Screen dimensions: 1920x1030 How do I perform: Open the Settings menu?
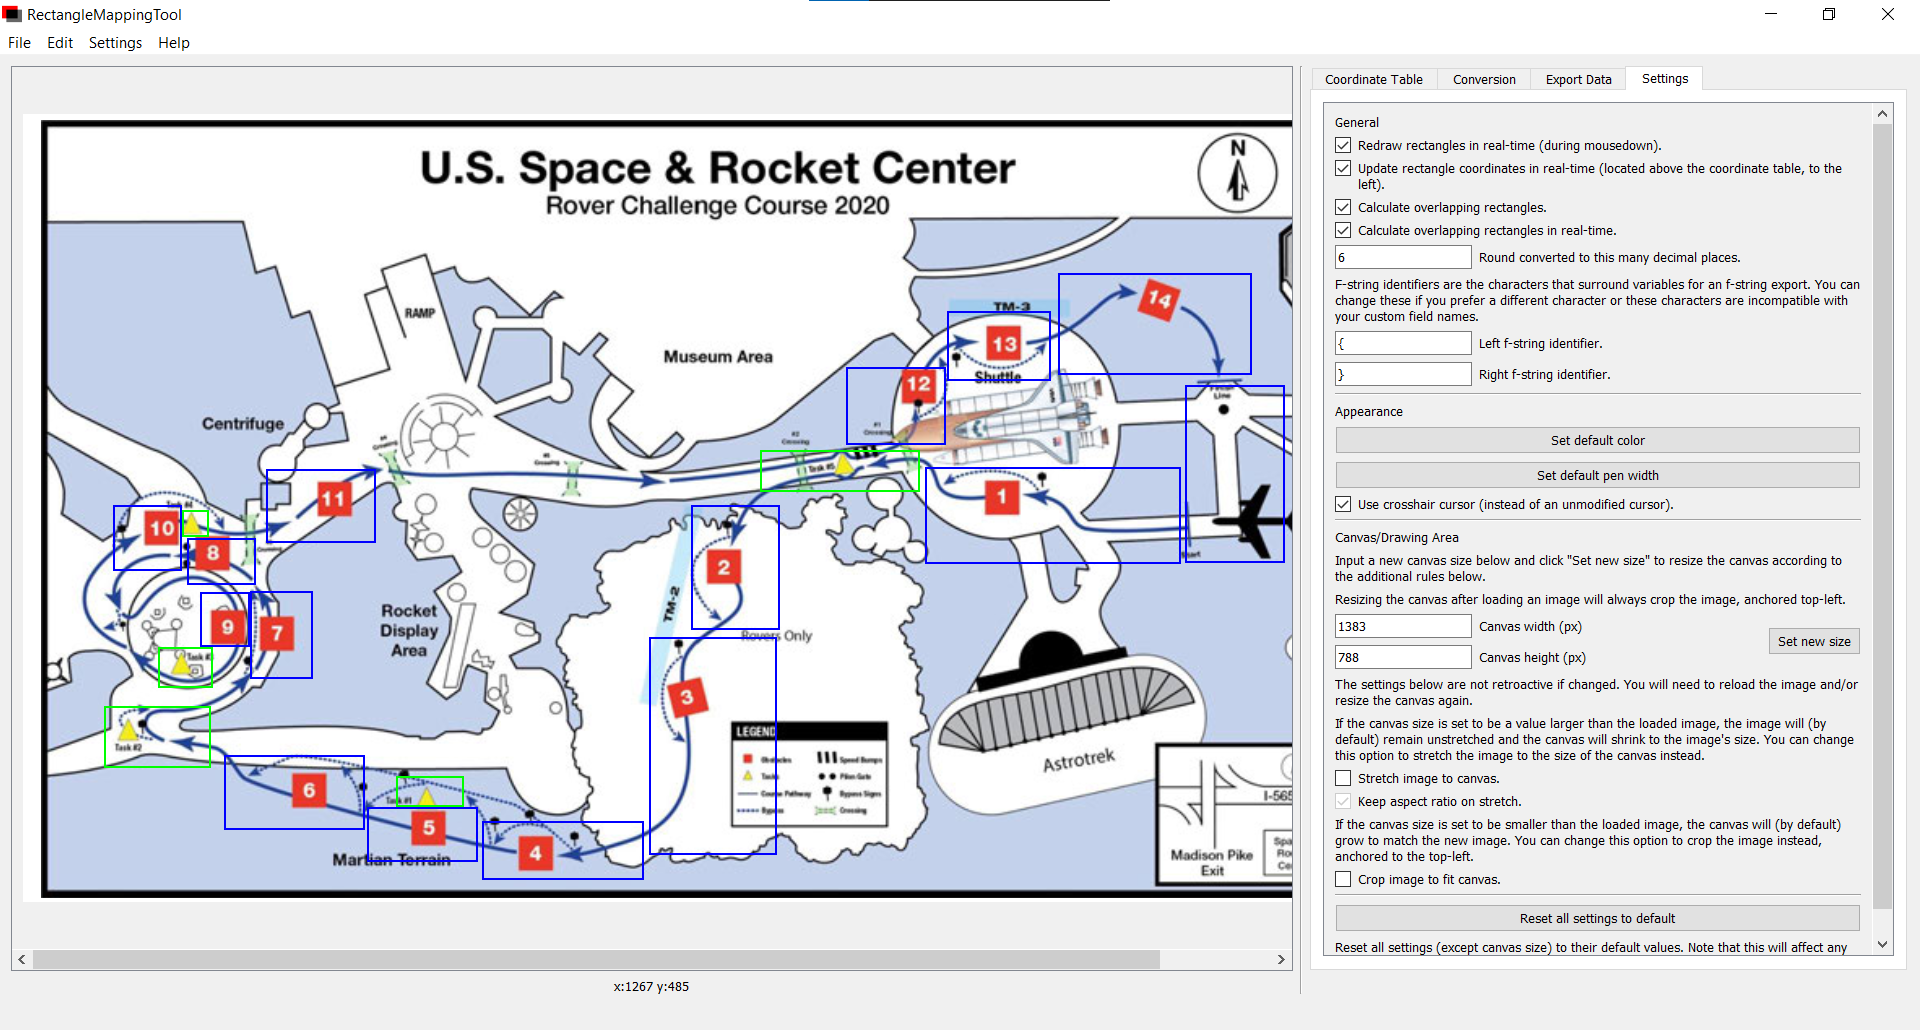coord(115,43)
